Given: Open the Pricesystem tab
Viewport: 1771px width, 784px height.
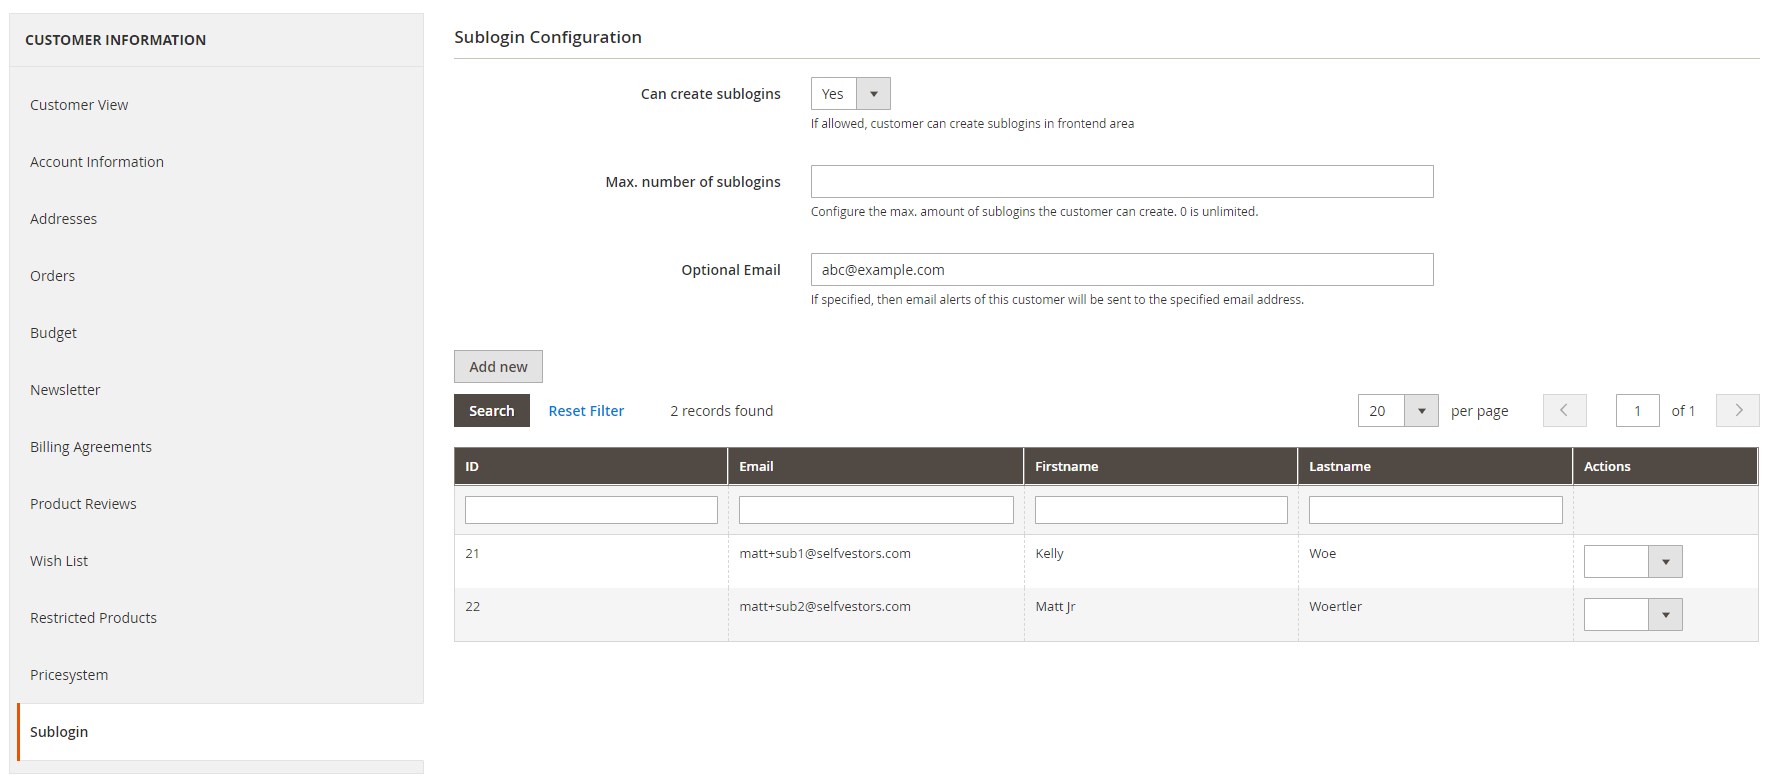Looking at the screenshot, I should click(69, 675).
